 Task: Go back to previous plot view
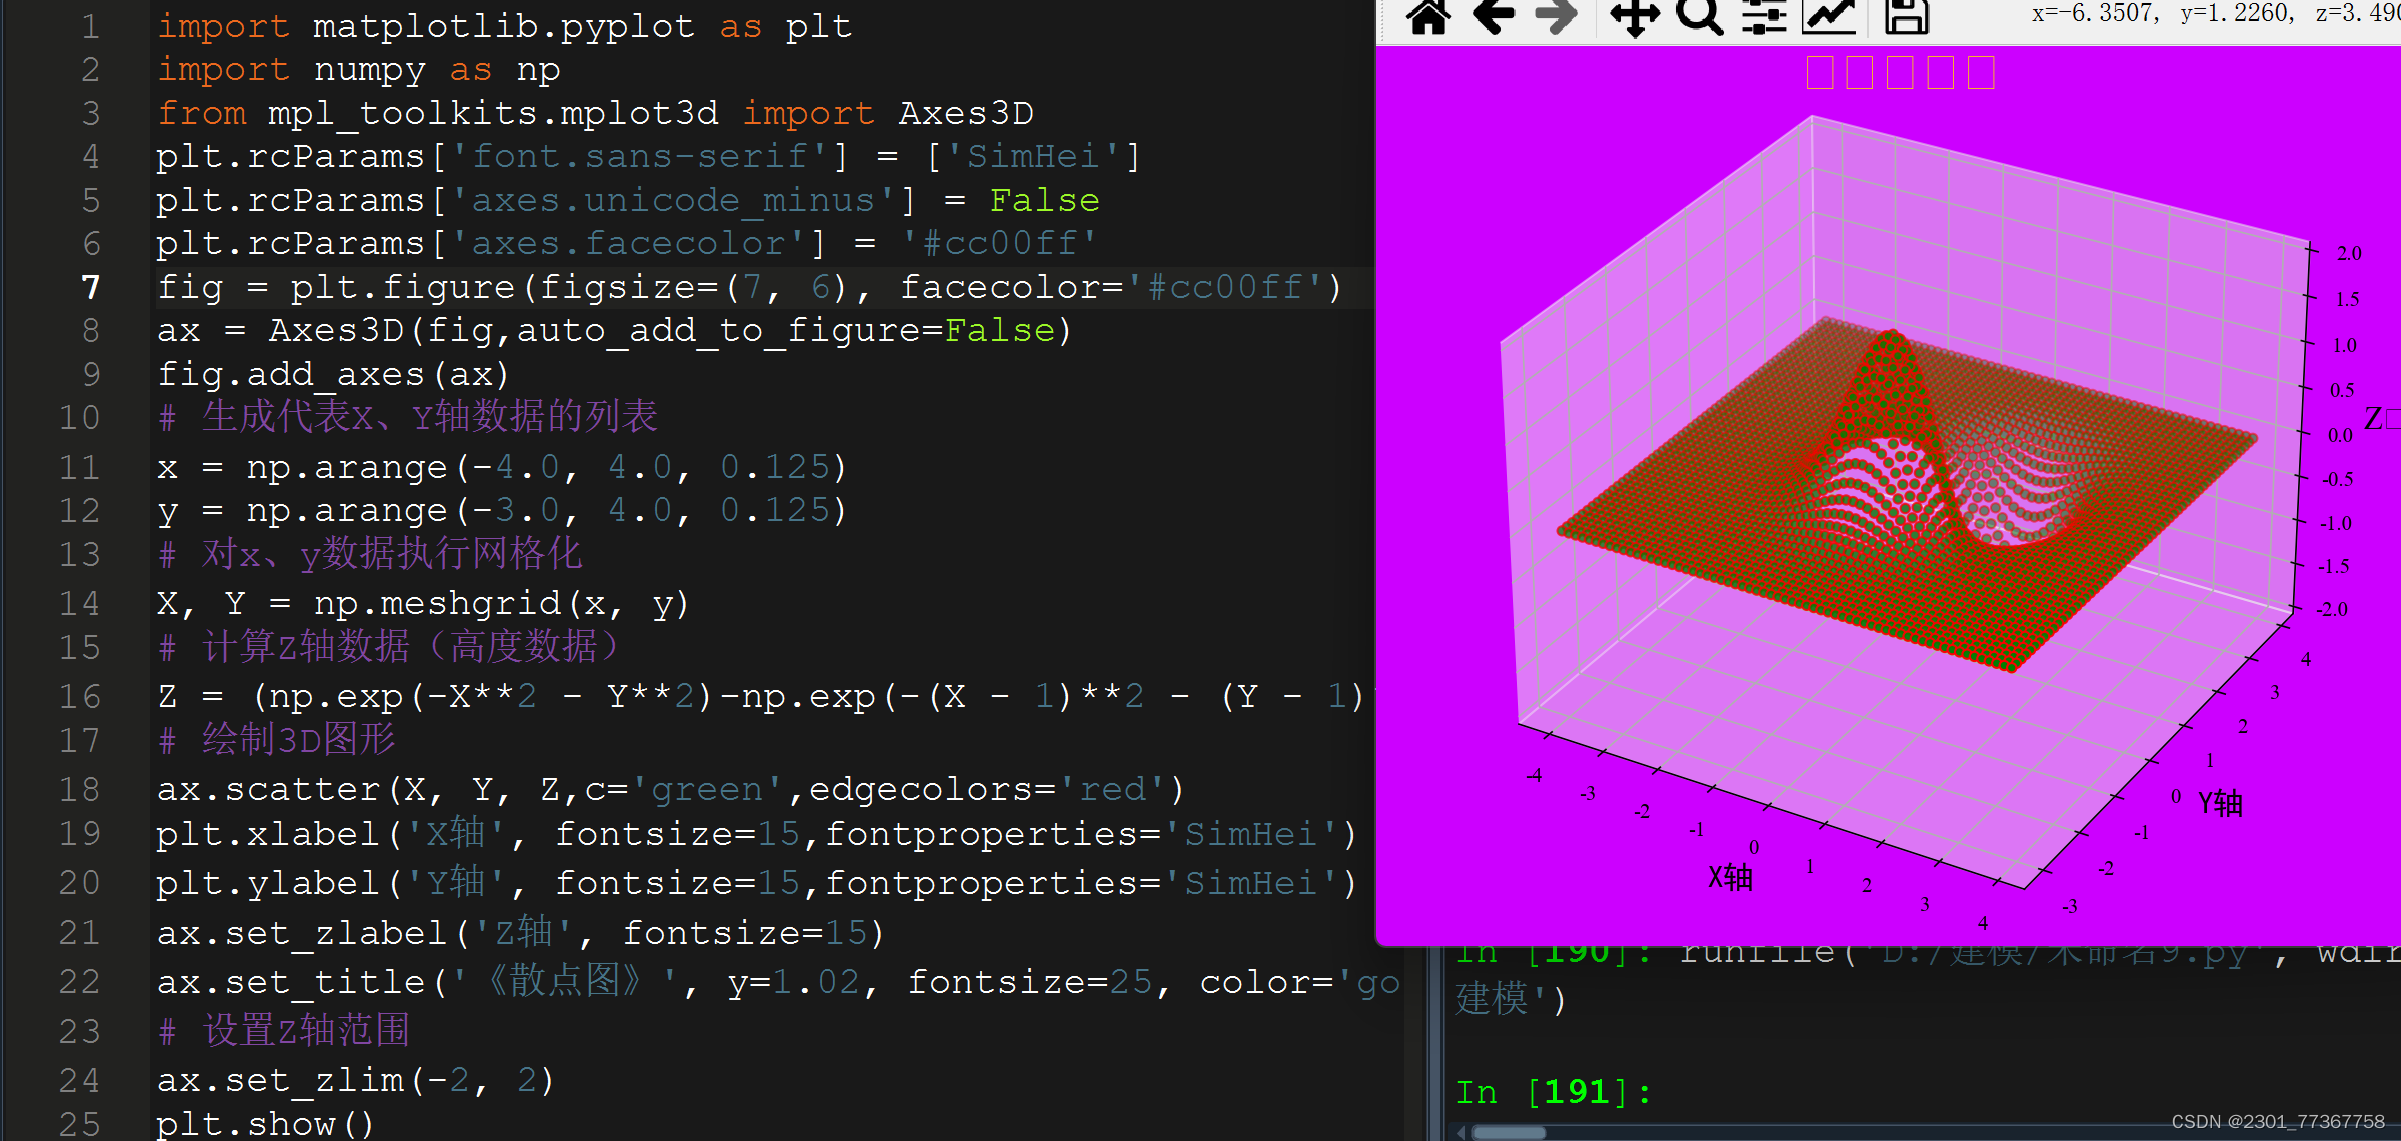pos(1494,16)
